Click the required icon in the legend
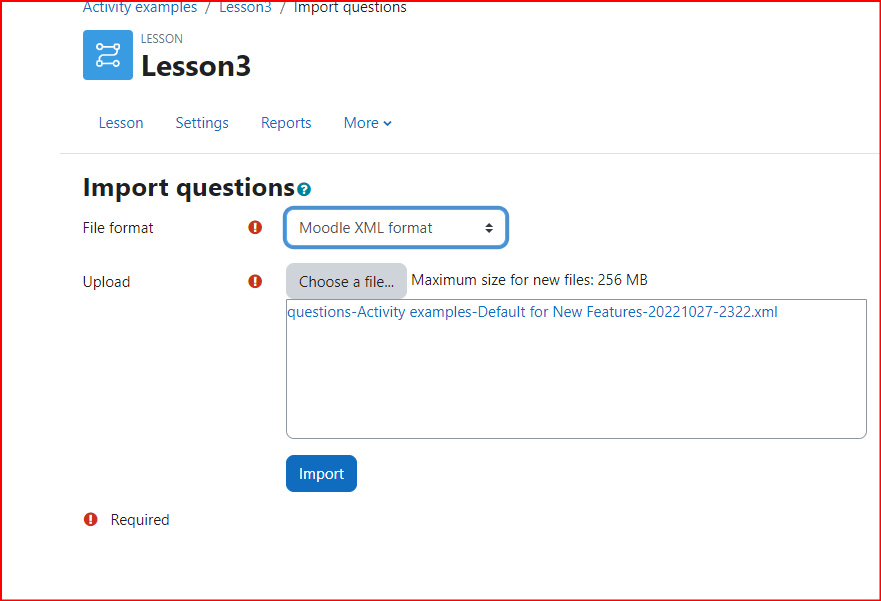881x601 pixels. point(90,520)
